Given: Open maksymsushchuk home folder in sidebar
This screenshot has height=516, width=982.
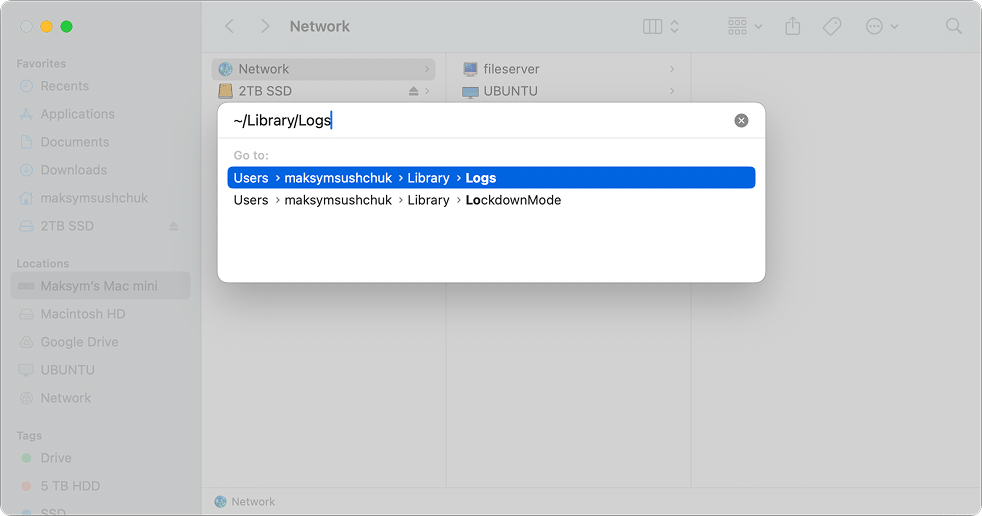Looking at the screenshot, I should (x=94, y=198).
